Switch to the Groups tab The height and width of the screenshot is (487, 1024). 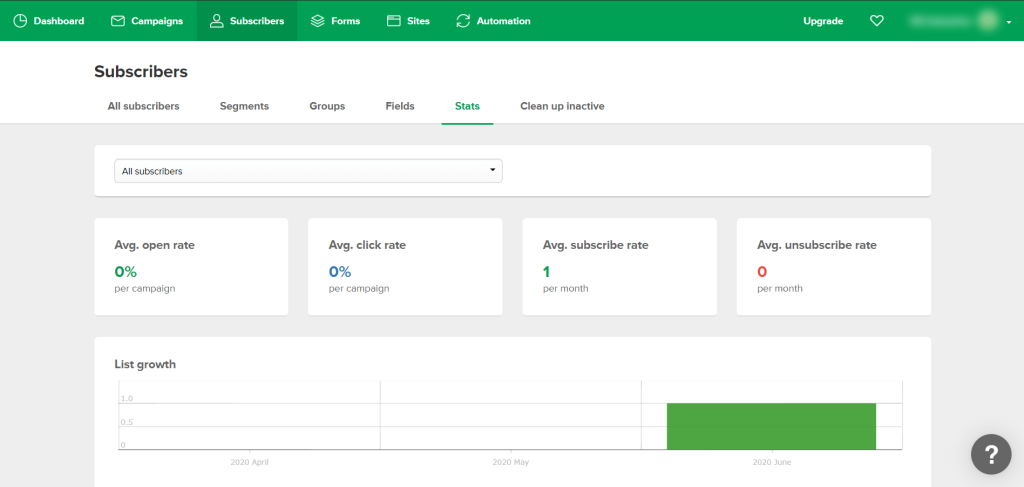(x=327, y=106)
